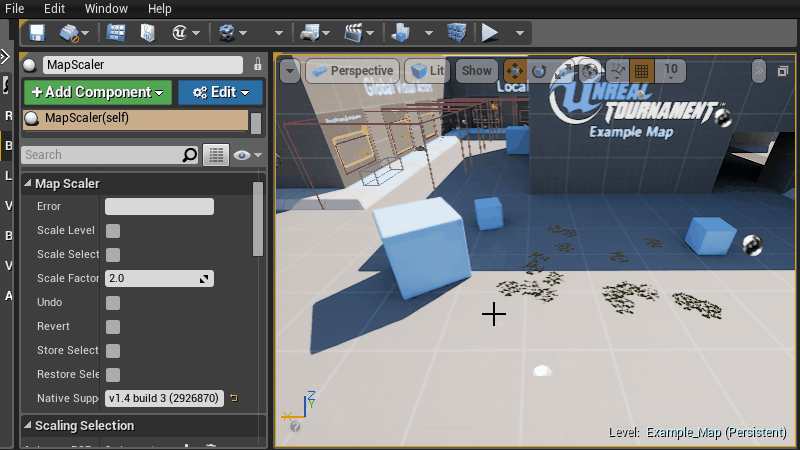The height and width of the screenshot is (450, 800).
Task: Click the Cinematics clapperboard icon
Action: click(x=353, y=33)
